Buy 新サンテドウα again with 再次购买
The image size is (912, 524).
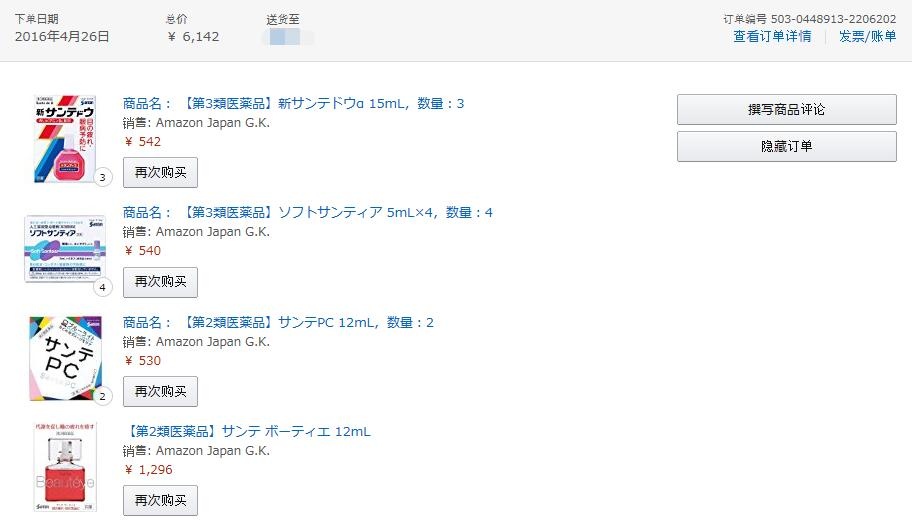[160, 172]
